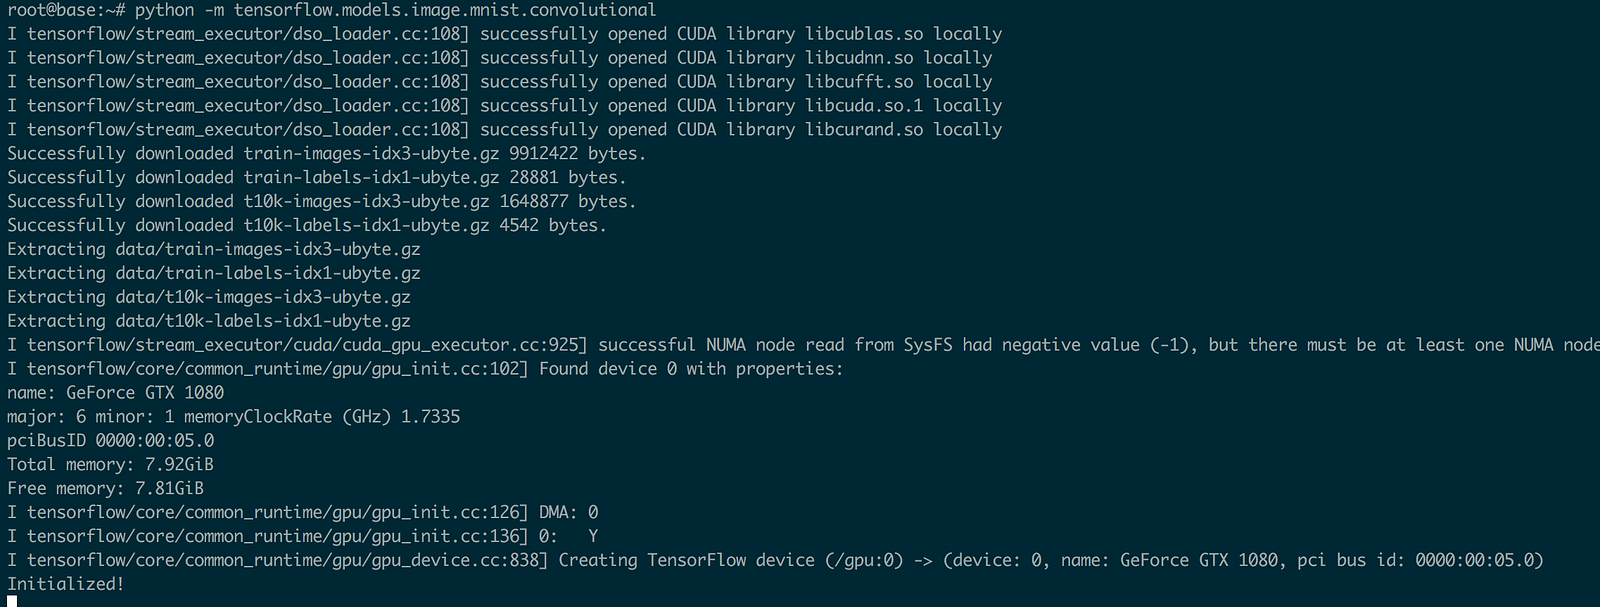This screenshot has width=1600, height=607.
Task: Click the "name: GeForce GTX 1080" line
Action: click(x=115, y=393)
